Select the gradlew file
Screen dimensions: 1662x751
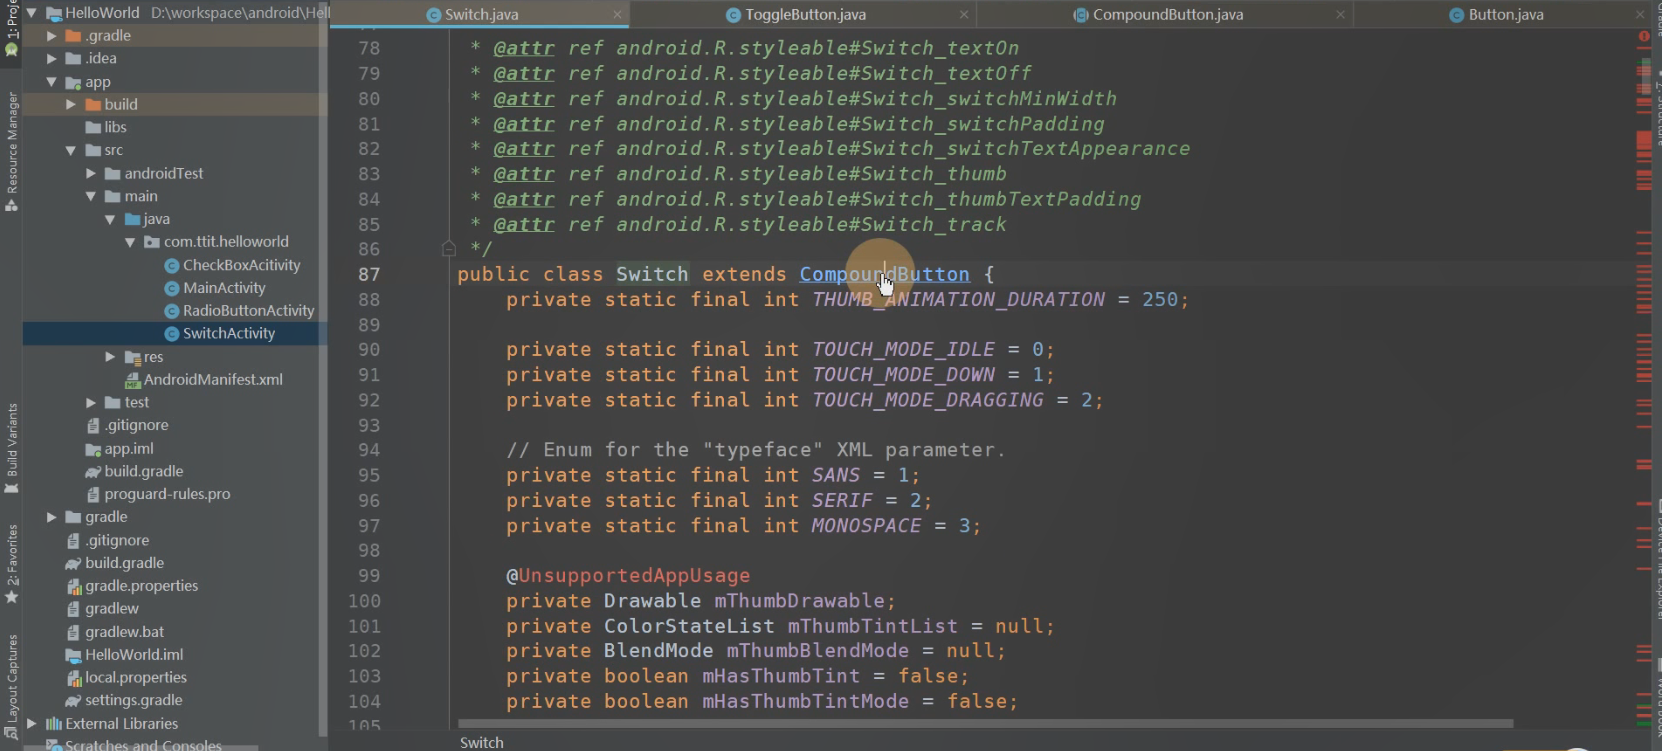pyautogui.click(x=112, y=609)
